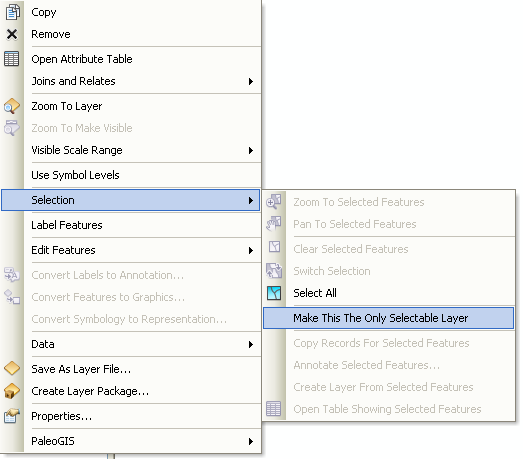Click the Select All icon in submenu
The image size is (523, 459).
(274, 293)
